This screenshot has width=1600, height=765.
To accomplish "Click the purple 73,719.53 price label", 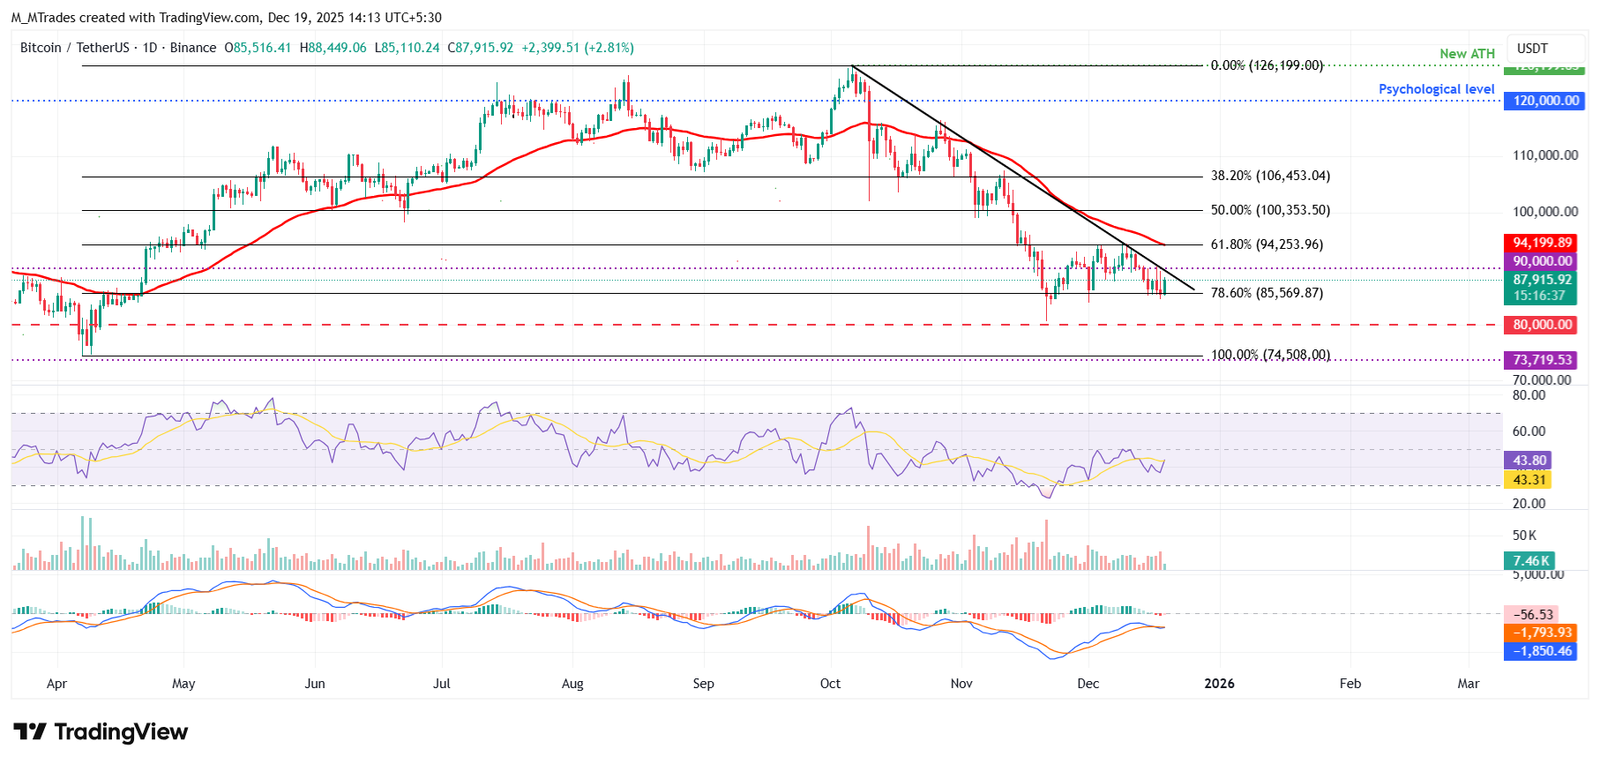I will point(1541,360).
